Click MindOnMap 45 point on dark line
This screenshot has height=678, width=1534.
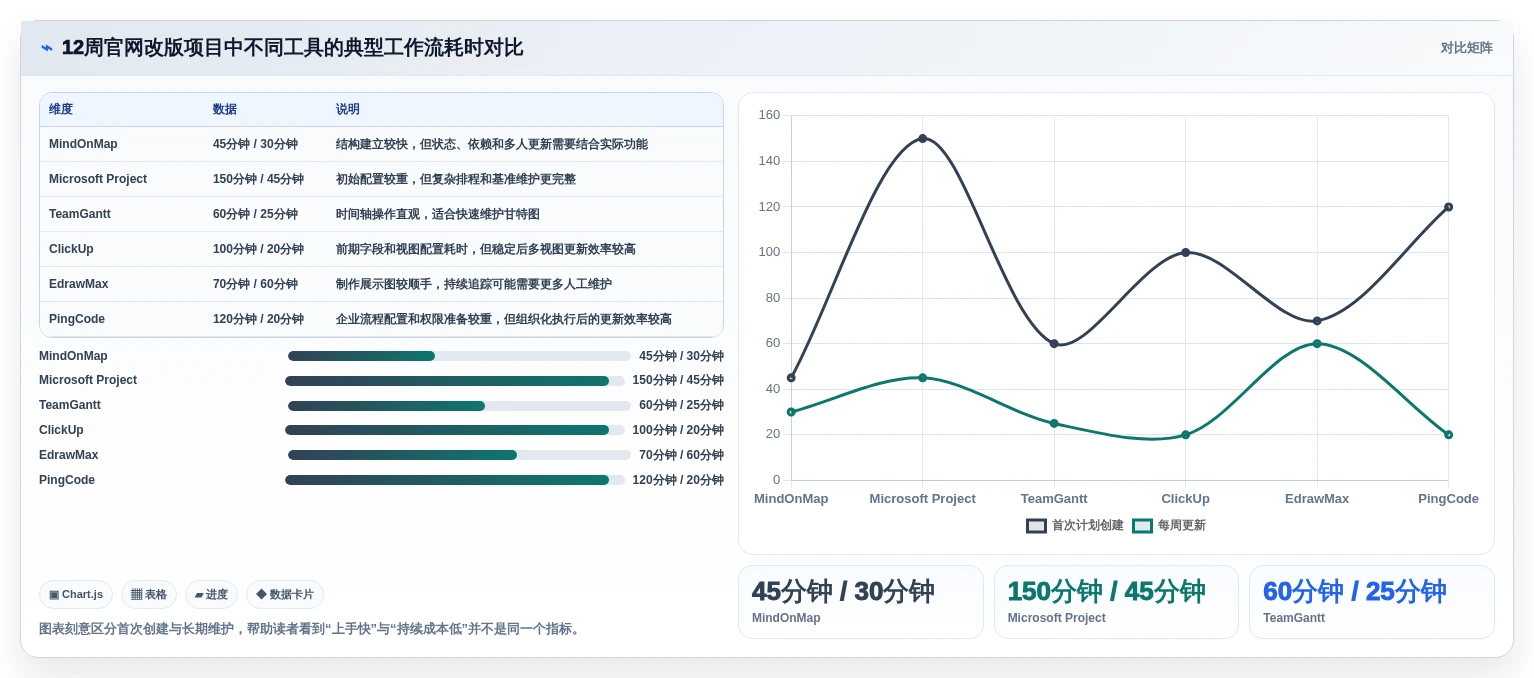tap(791, 378)
